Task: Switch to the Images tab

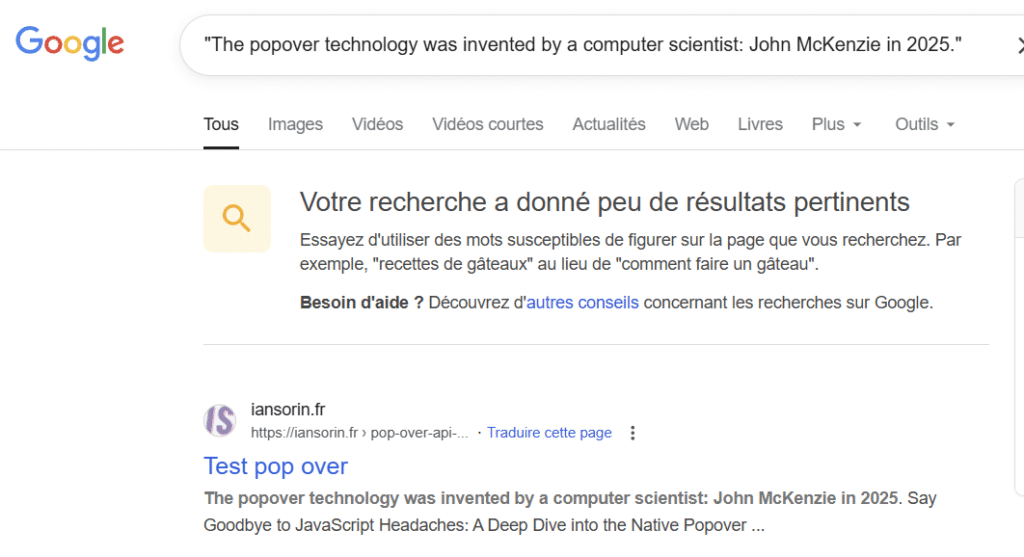Action: tap(295, 124)
